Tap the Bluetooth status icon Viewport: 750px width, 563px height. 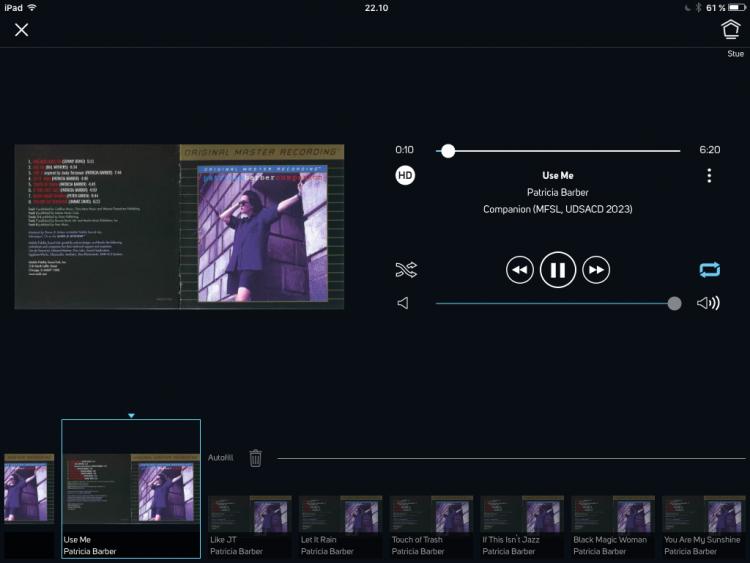(x=698, y=8)
